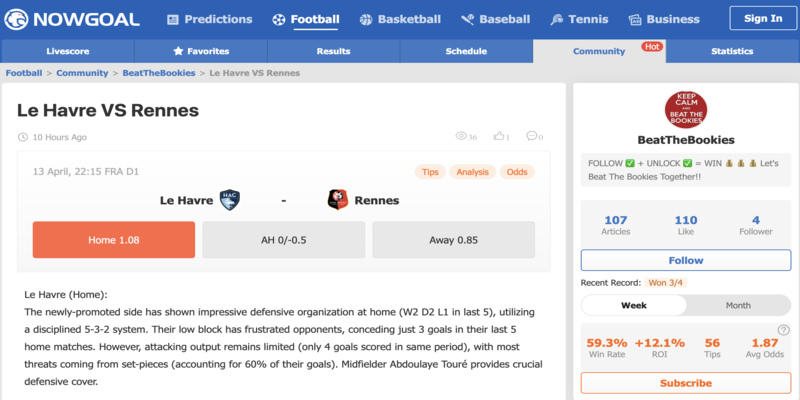
Task: Switch to the Month stats toggle
Action: coord(738,306)
